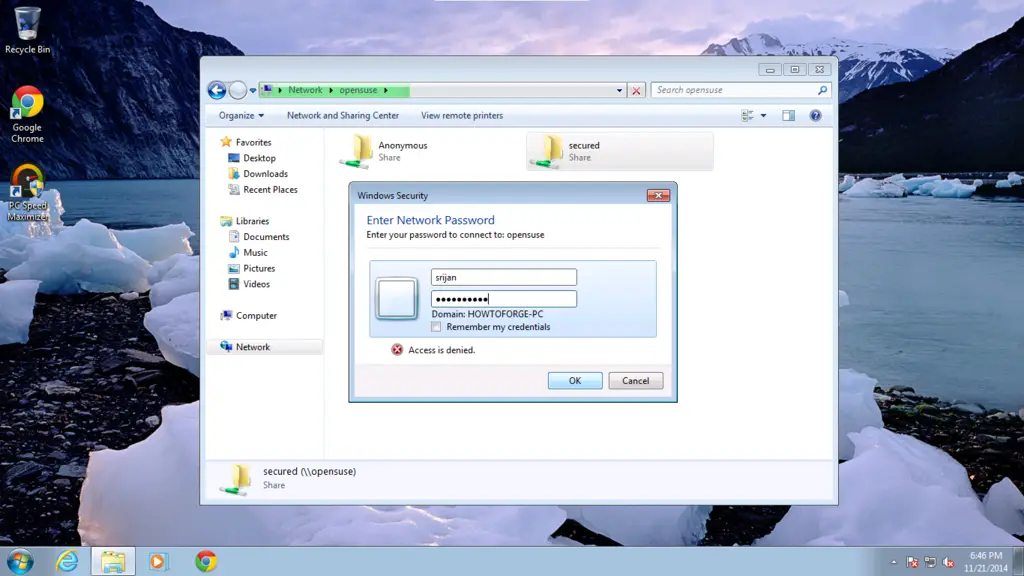
Task: Open Action Center flag icon
Action: [912, 562]
